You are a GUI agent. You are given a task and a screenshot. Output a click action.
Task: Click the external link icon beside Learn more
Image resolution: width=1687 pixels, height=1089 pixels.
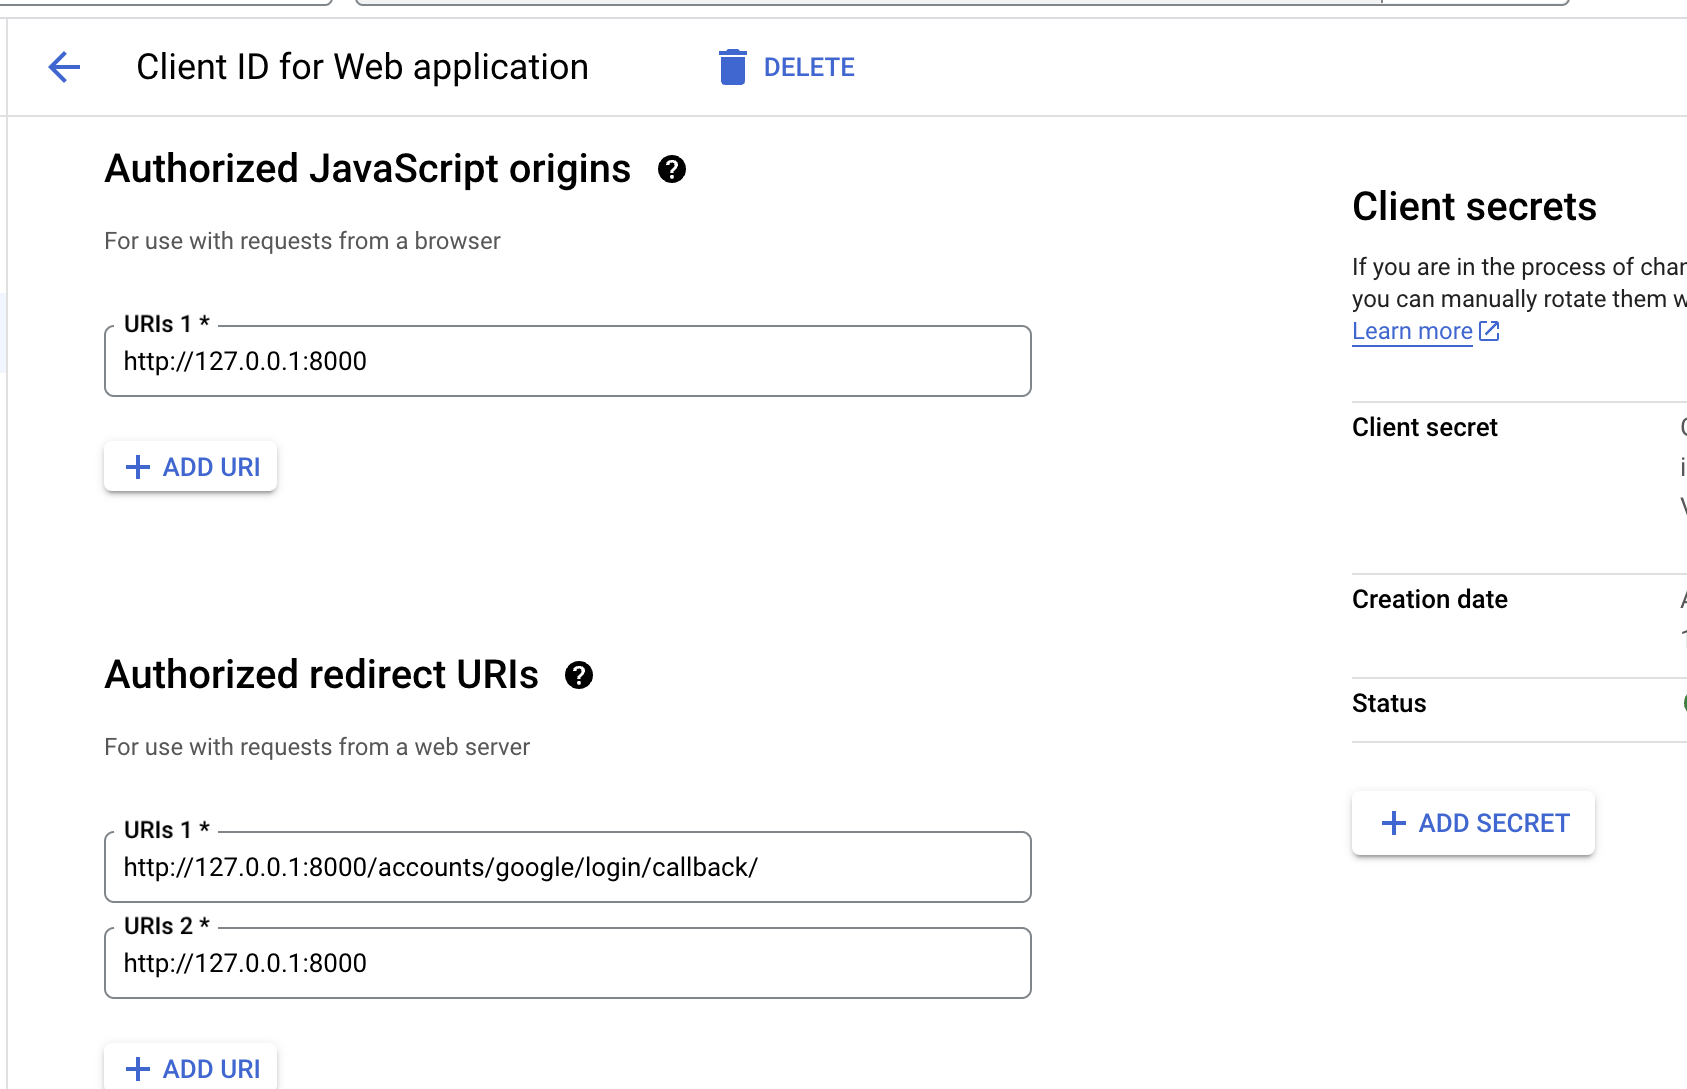click(x=1489, y=331)
